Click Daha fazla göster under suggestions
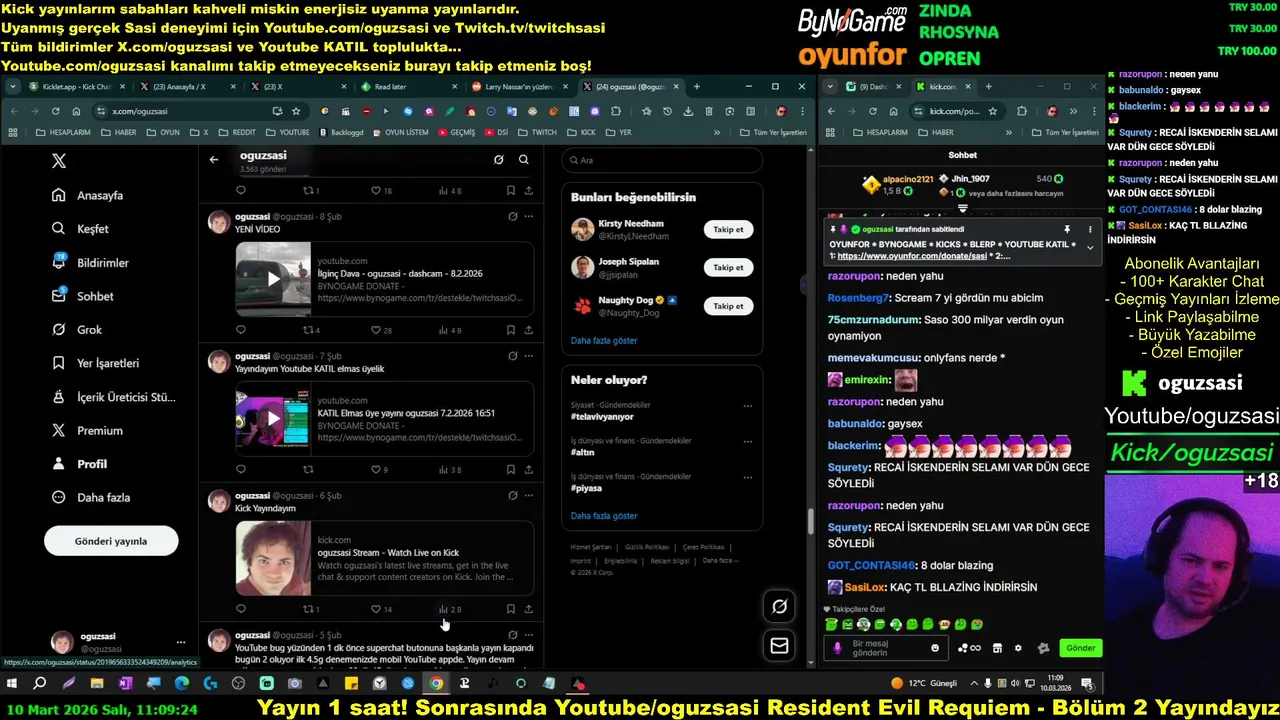Viewport: 1280px width, 720px height. click(604, 340)
